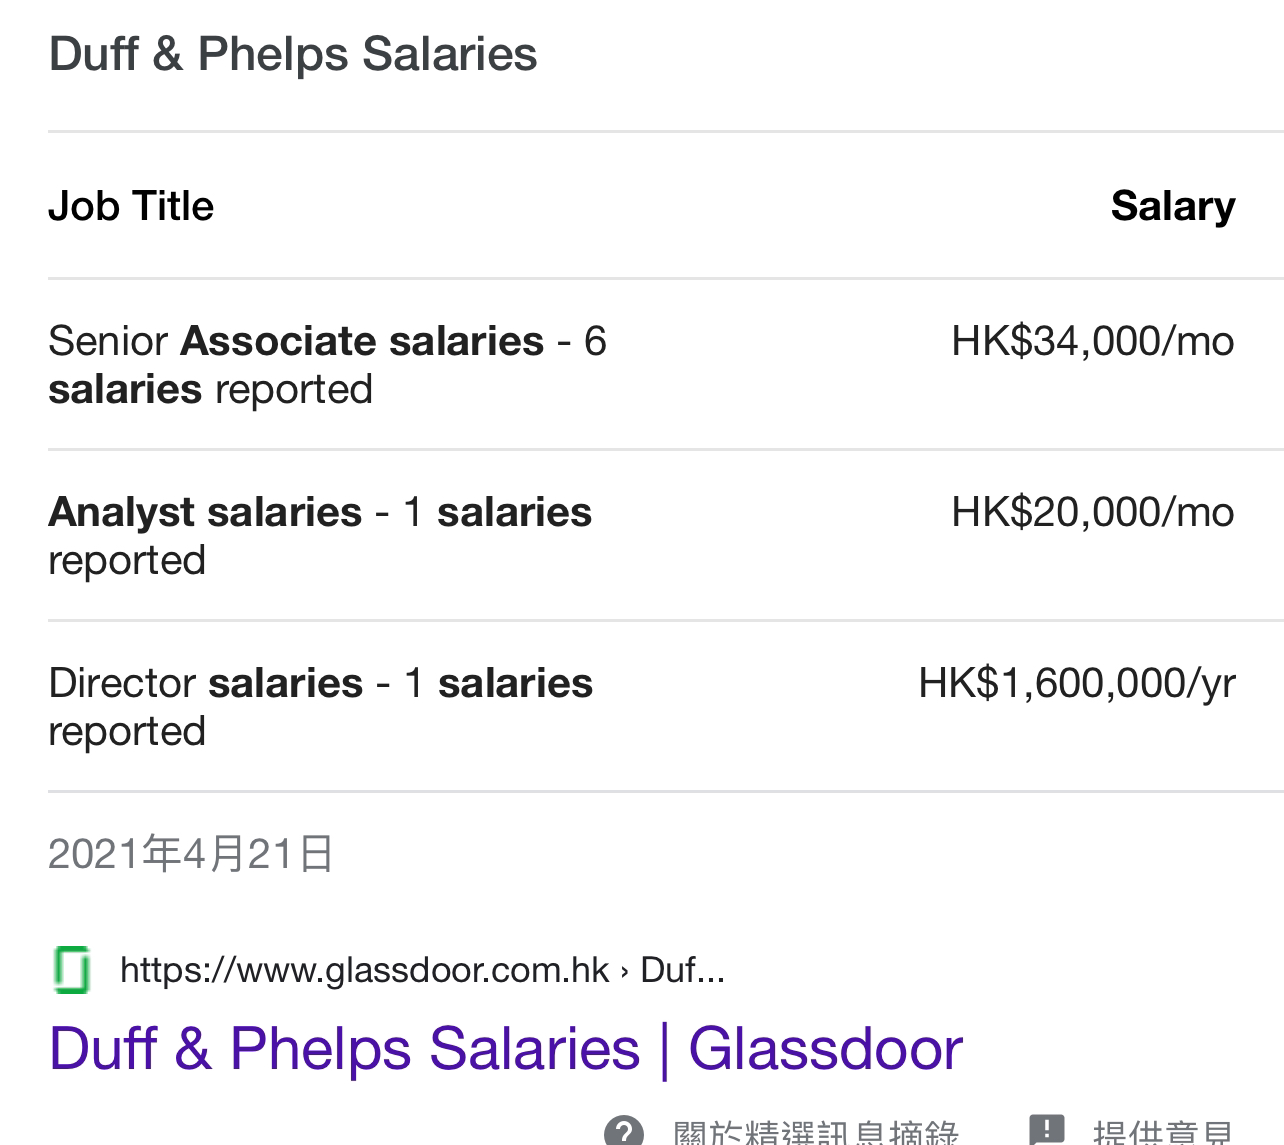This screenshot has height=1145, width=1284.
Task: Click the 2021年4月21日 date text
Action: 191,855
